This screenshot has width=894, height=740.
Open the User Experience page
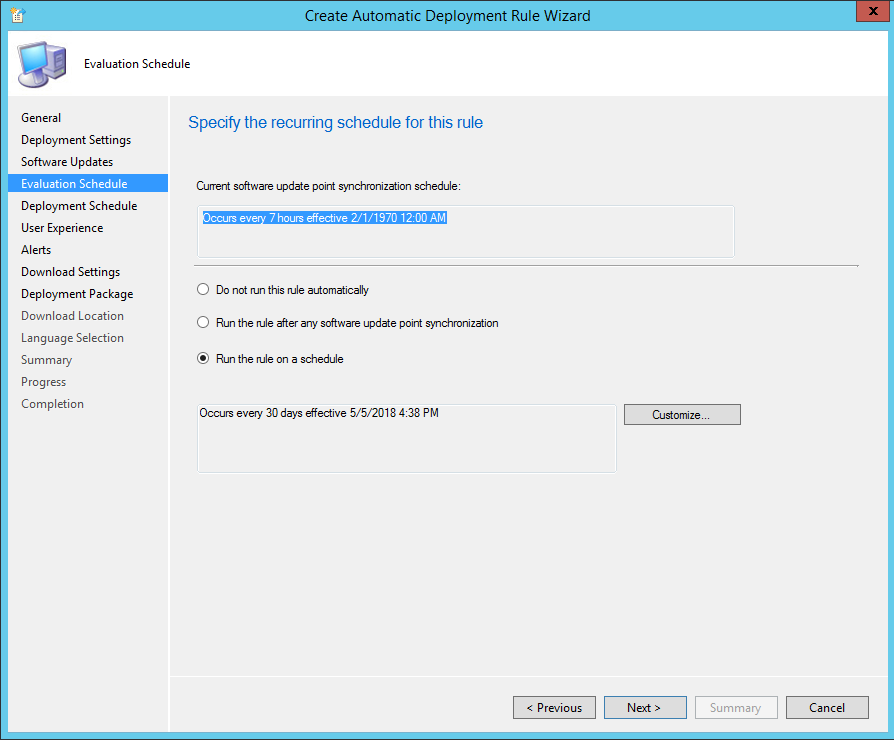(62, 228)
